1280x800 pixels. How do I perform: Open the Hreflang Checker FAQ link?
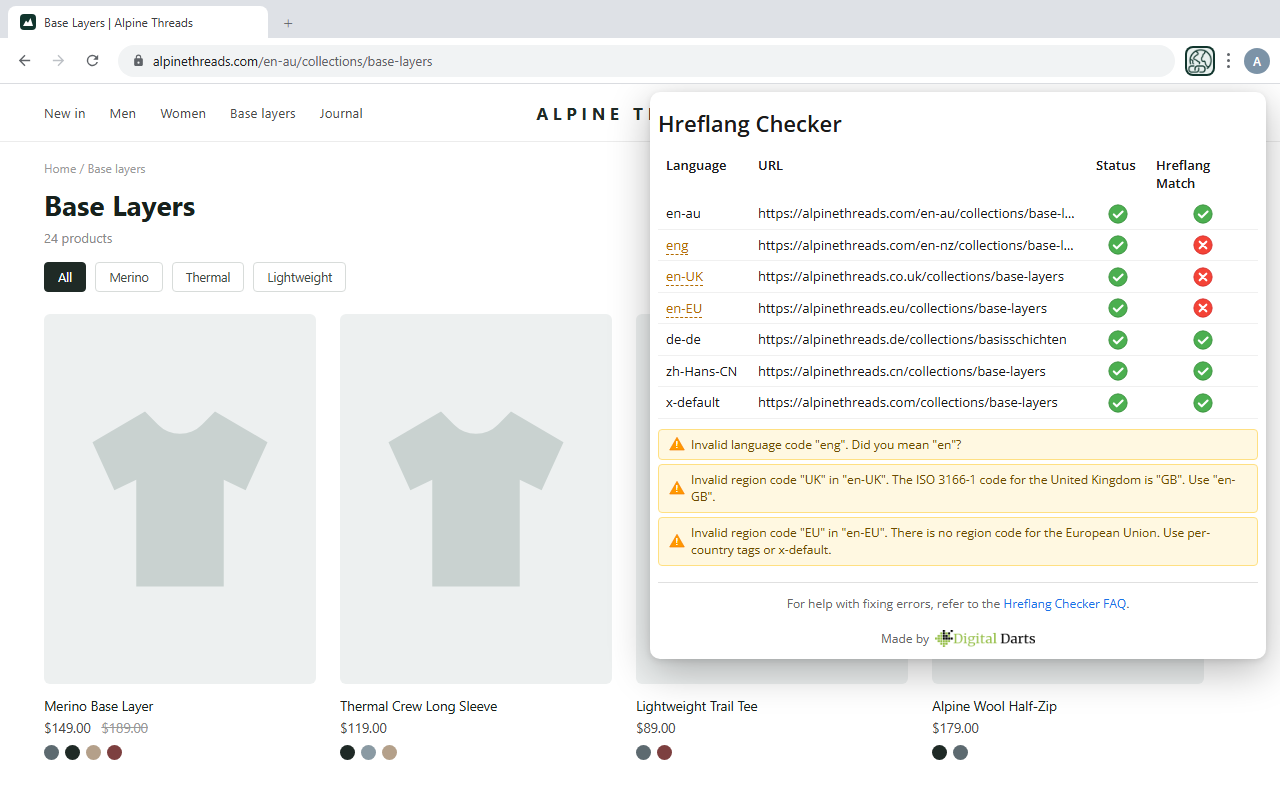(1065, 604)
